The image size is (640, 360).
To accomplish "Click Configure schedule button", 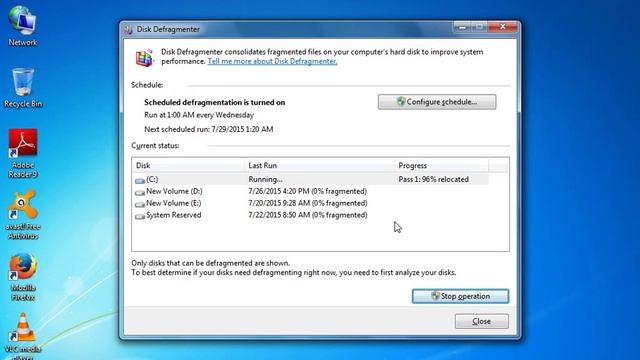I will [437, 102].
